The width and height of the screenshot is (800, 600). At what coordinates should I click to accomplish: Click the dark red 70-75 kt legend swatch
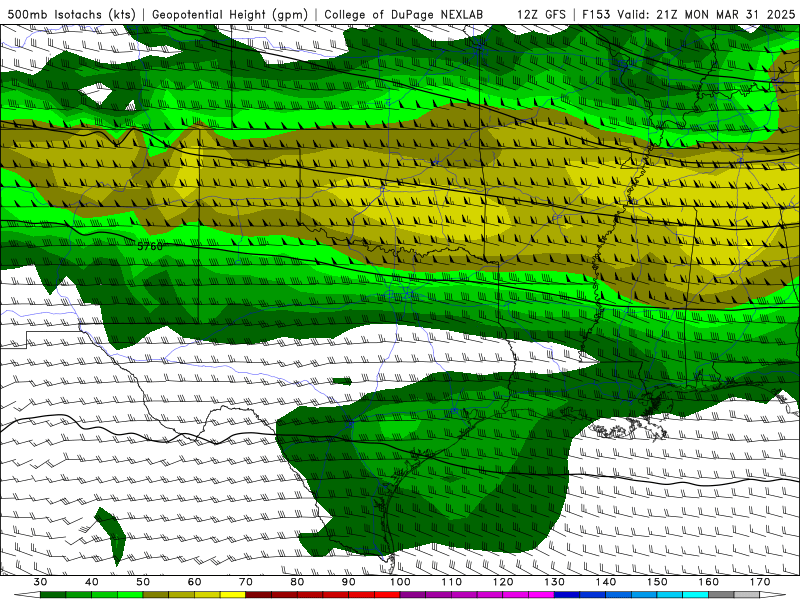click(x=259, y=595)
